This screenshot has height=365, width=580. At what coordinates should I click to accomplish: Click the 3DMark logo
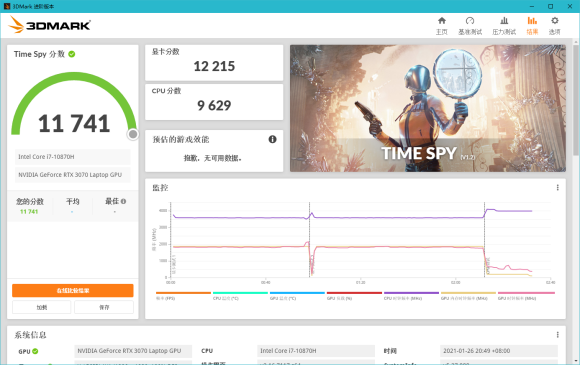(x=49, y=25)
